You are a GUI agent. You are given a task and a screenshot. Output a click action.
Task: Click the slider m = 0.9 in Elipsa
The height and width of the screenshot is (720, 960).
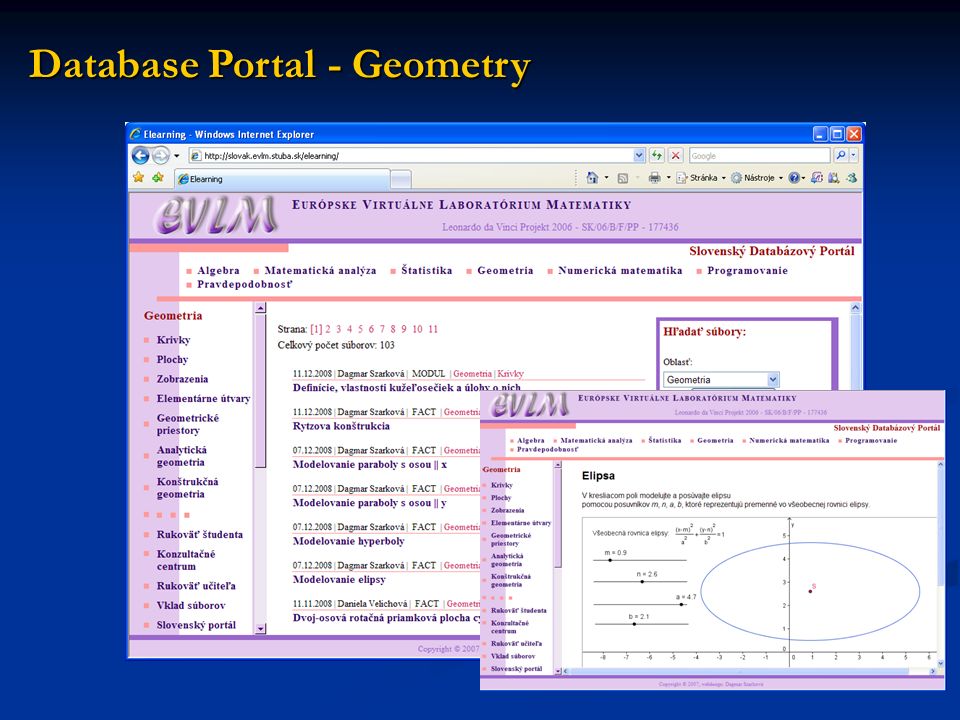pyautogui.click(x=610, y=560)
